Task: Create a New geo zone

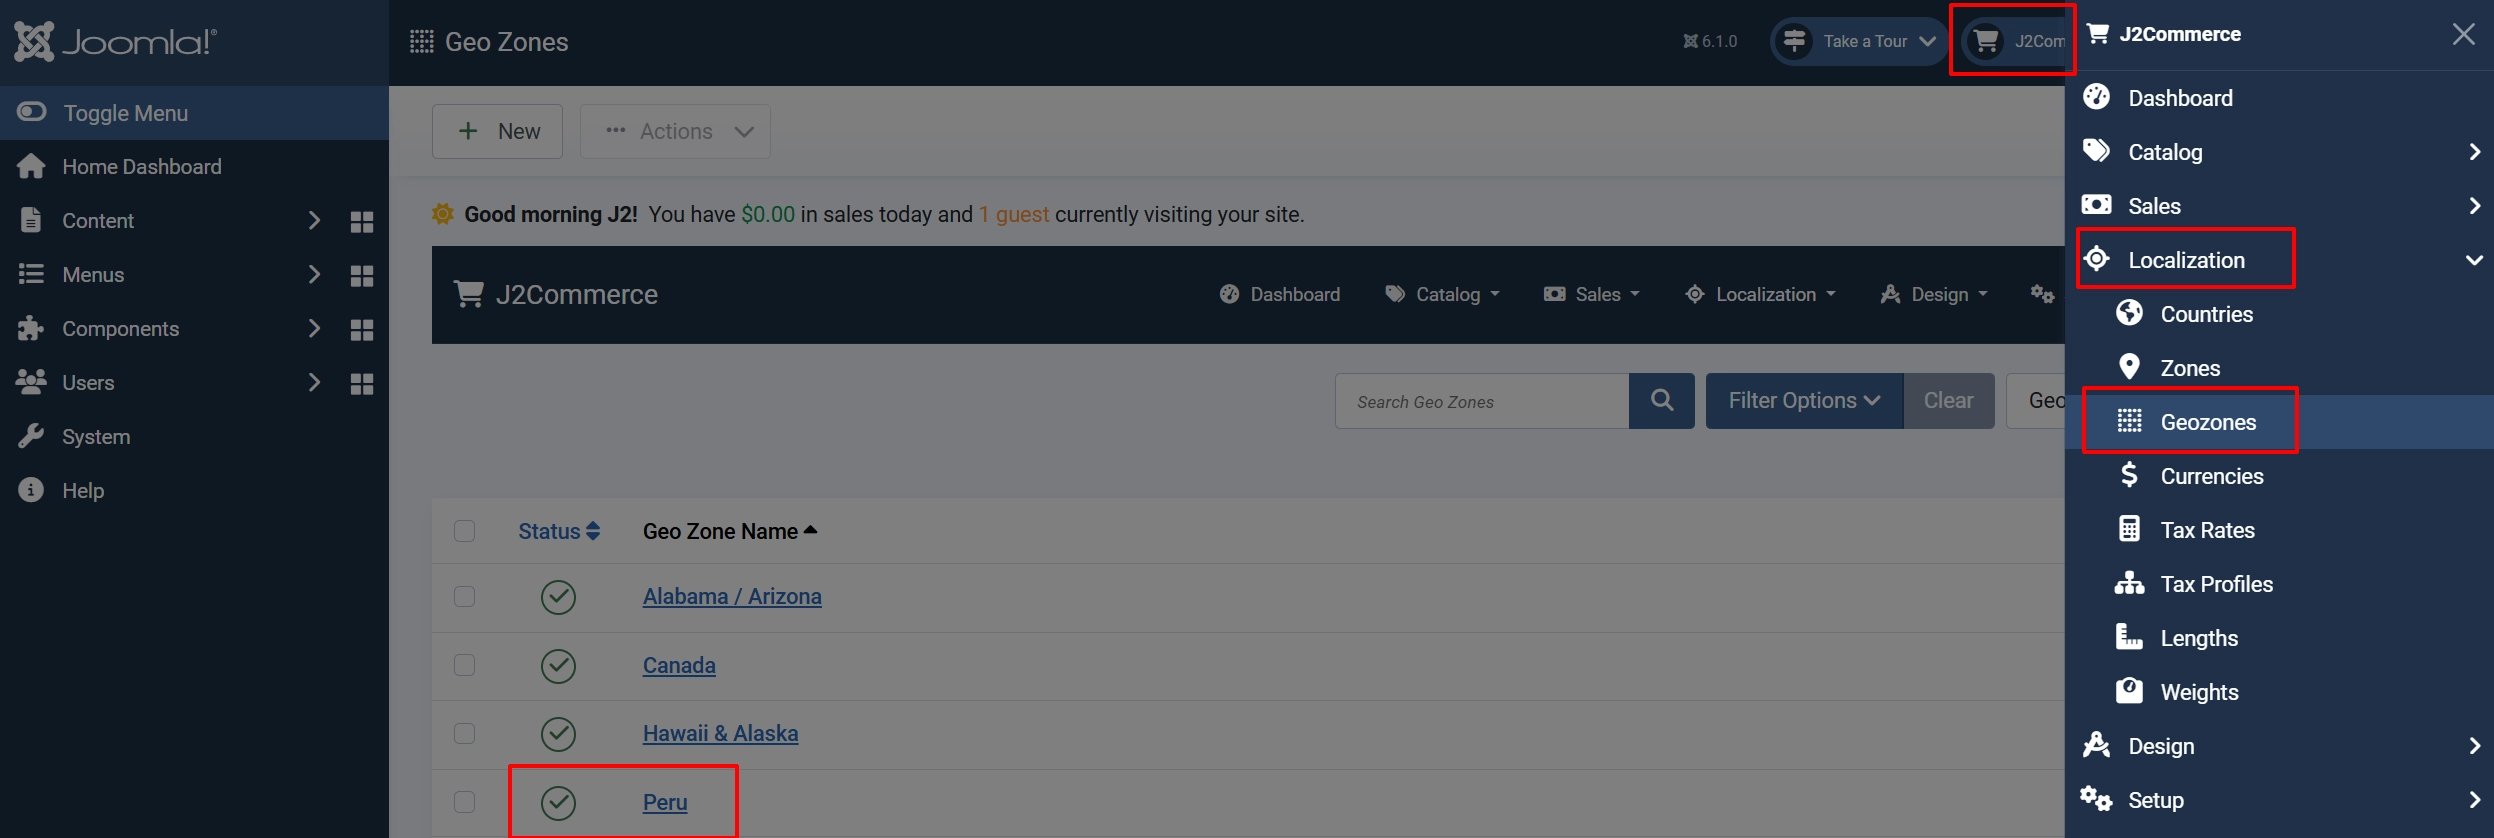Action: 497,131
